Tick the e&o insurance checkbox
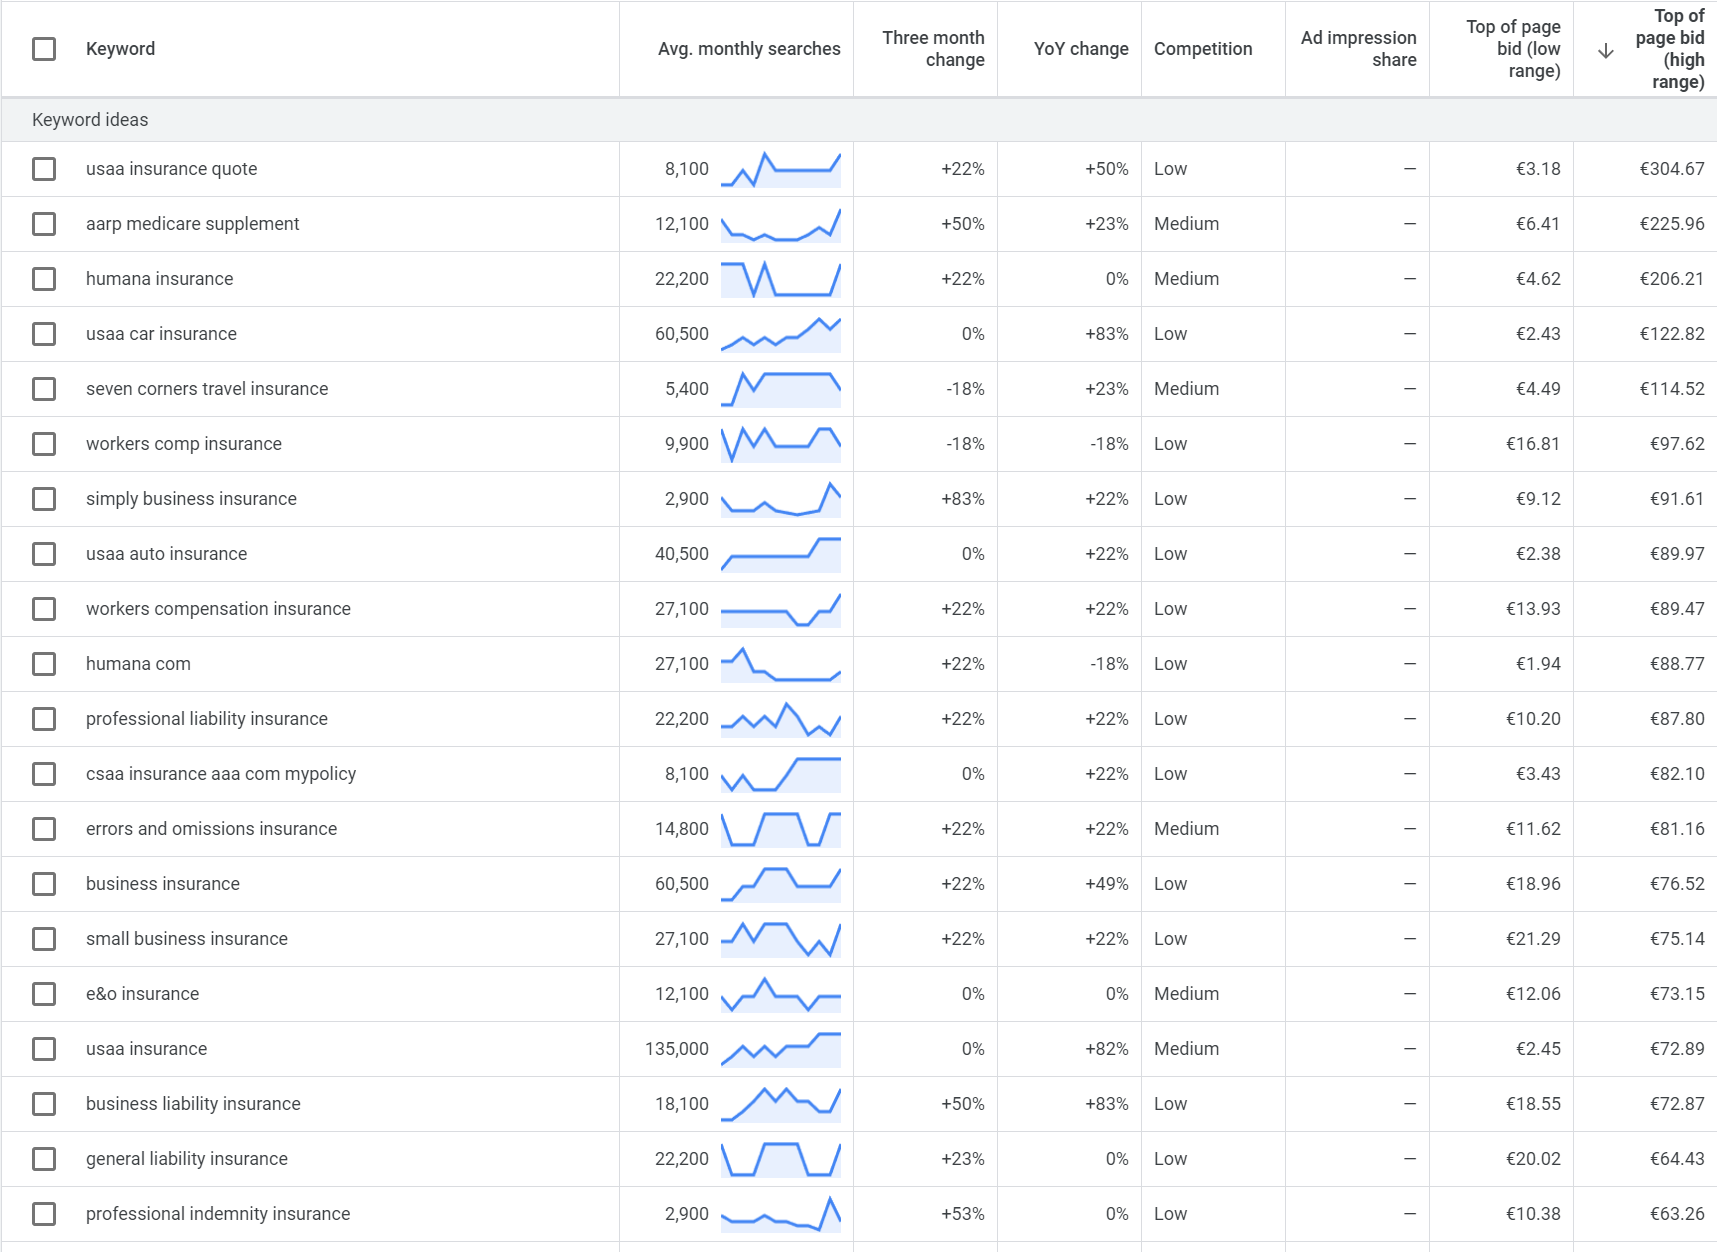Image resolution: width=1717 pixels, height=1252 pixels. click(x=44, y=994)
